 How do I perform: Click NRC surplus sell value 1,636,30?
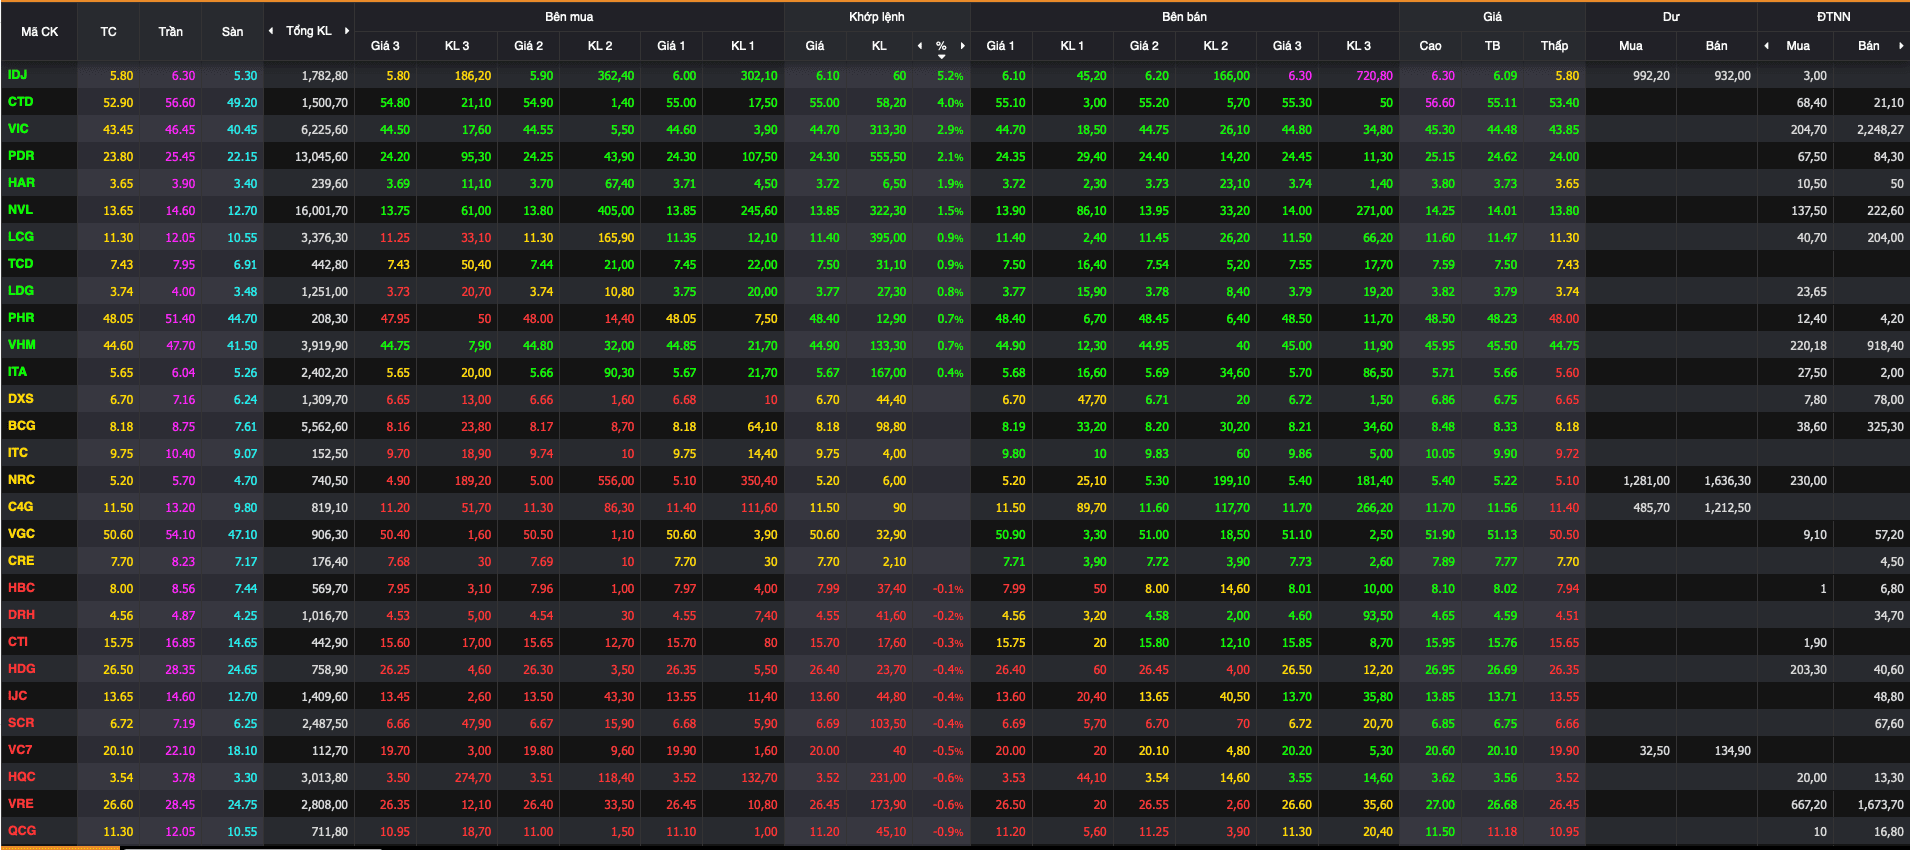point(1727,481)
